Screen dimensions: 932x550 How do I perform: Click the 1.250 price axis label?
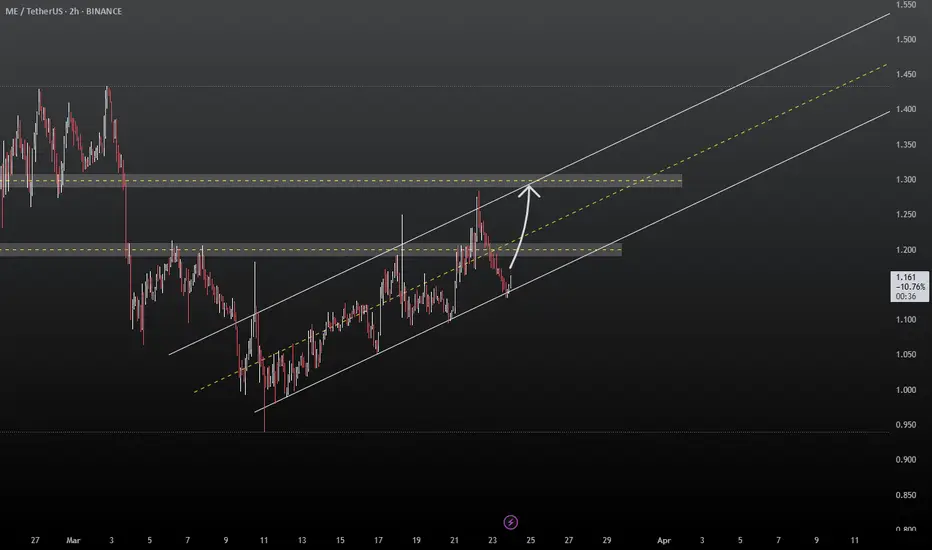[x=906, y=215]
